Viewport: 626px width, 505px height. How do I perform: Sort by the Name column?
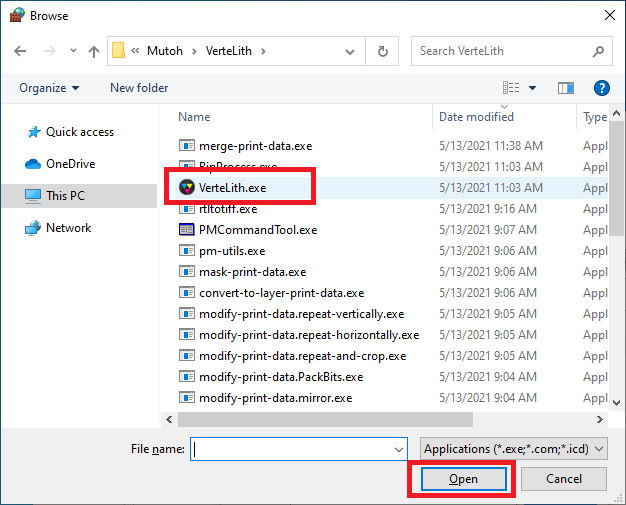[x=194, y=117]
